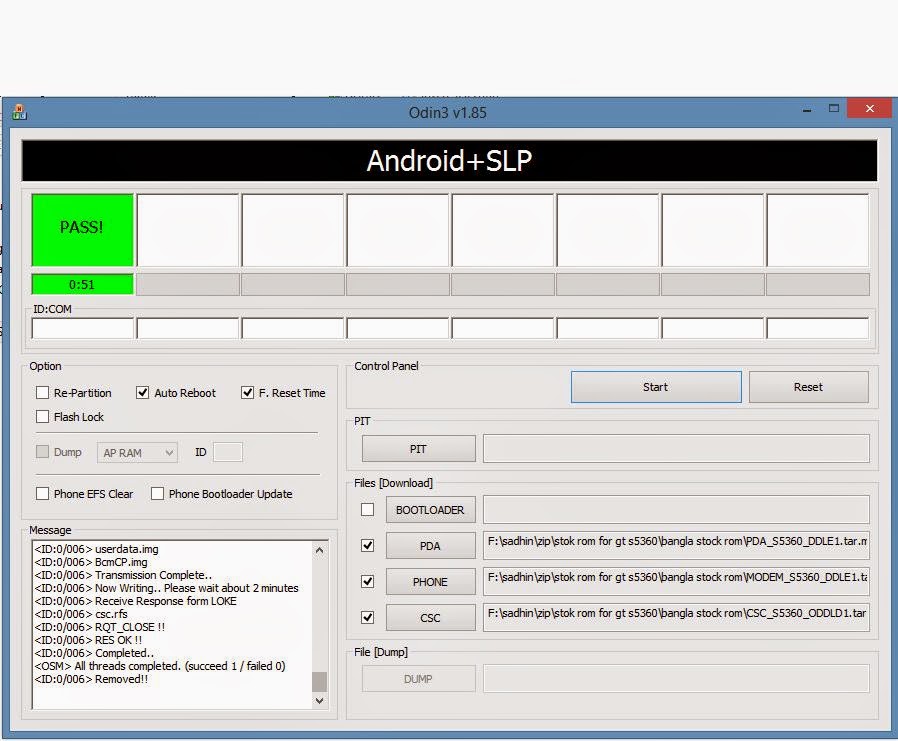Enable Flash Lock option
The height and width of the screenshot is (741, 898).
(x=42, y=417)
